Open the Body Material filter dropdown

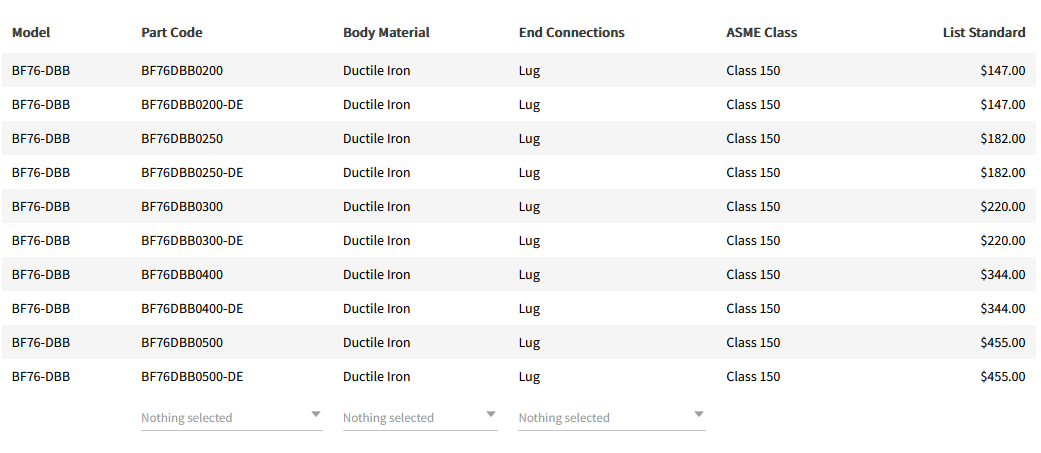419,418
